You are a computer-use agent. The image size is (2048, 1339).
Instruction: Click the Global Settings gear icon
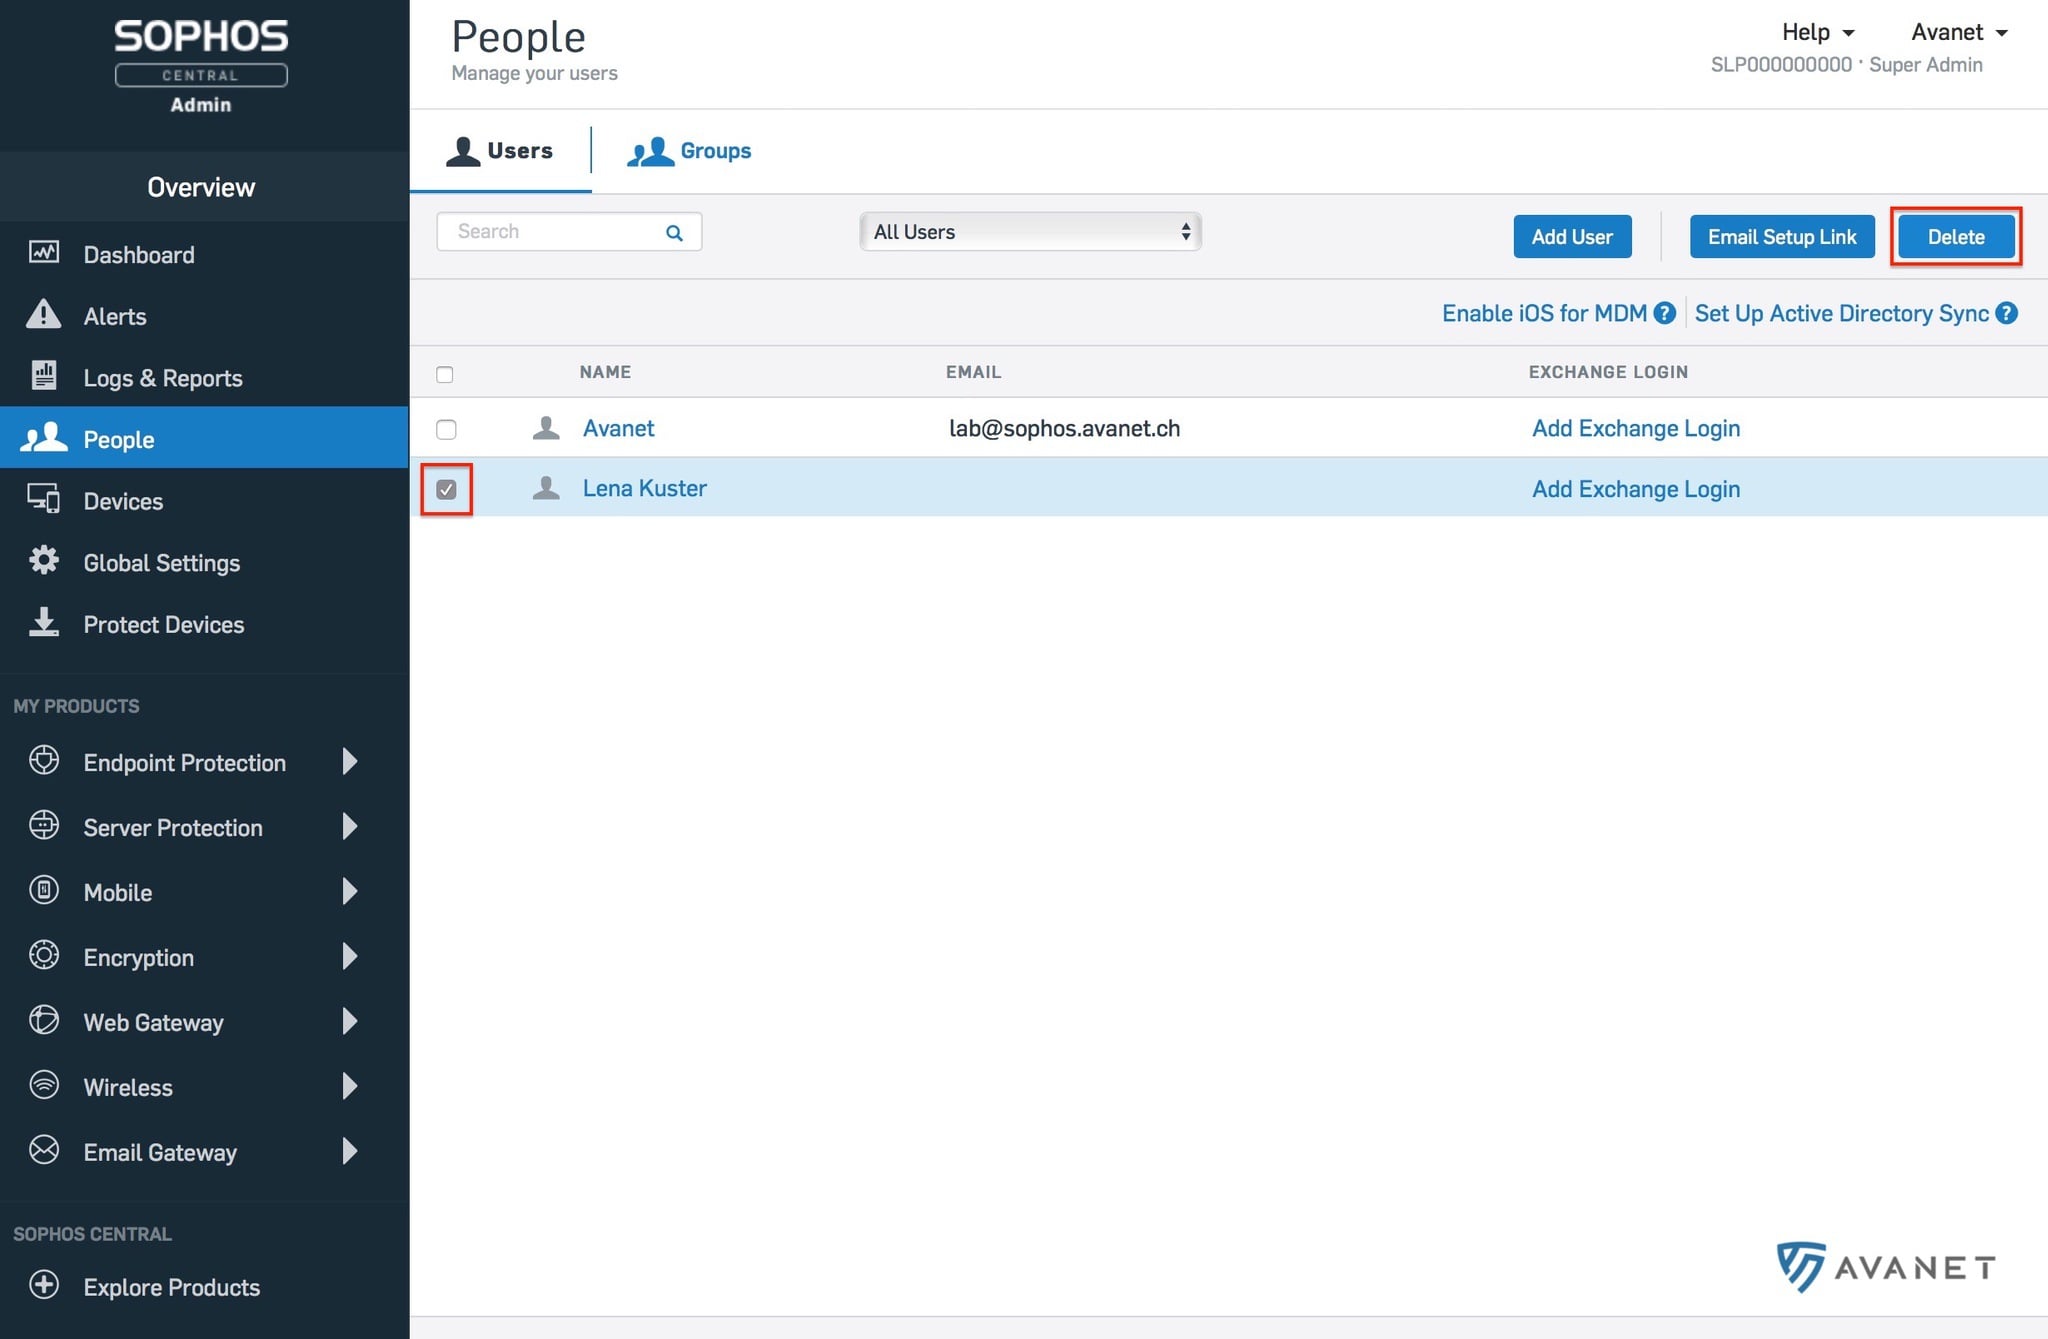click(44, 560)
